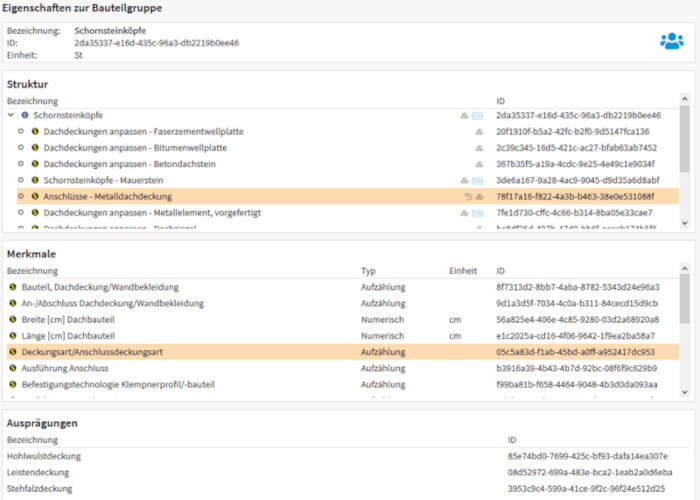Click yellow icon of Metallelement, vorgefertigt row

coord(35,212)
